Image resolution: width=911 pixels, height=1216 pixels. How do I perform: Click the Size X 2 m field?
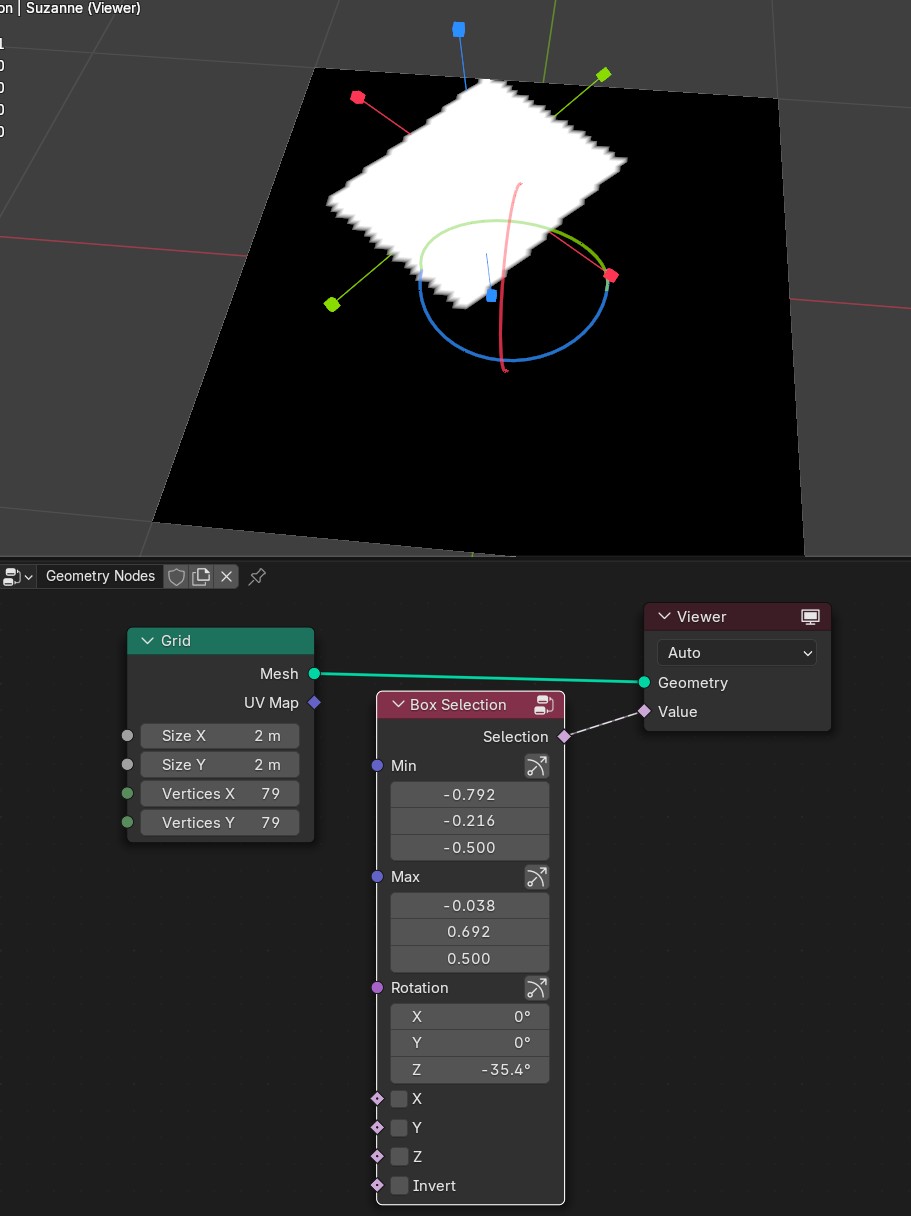point(220,736)
